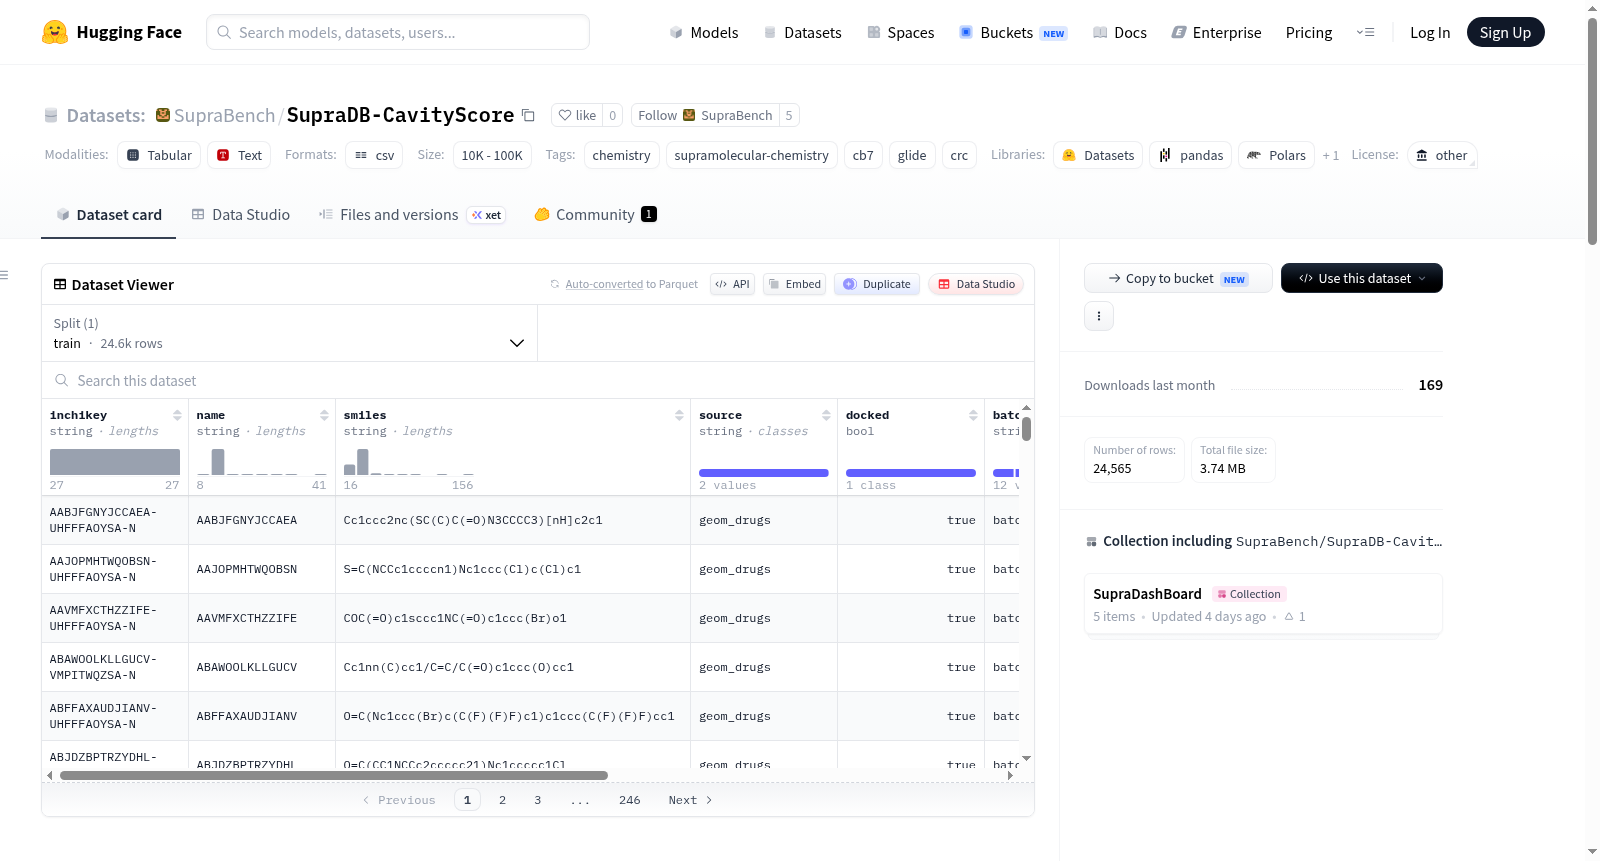The image size is (1600, 861).
Task: Open the Split train dropdown
Action: [x=289, y=333]
